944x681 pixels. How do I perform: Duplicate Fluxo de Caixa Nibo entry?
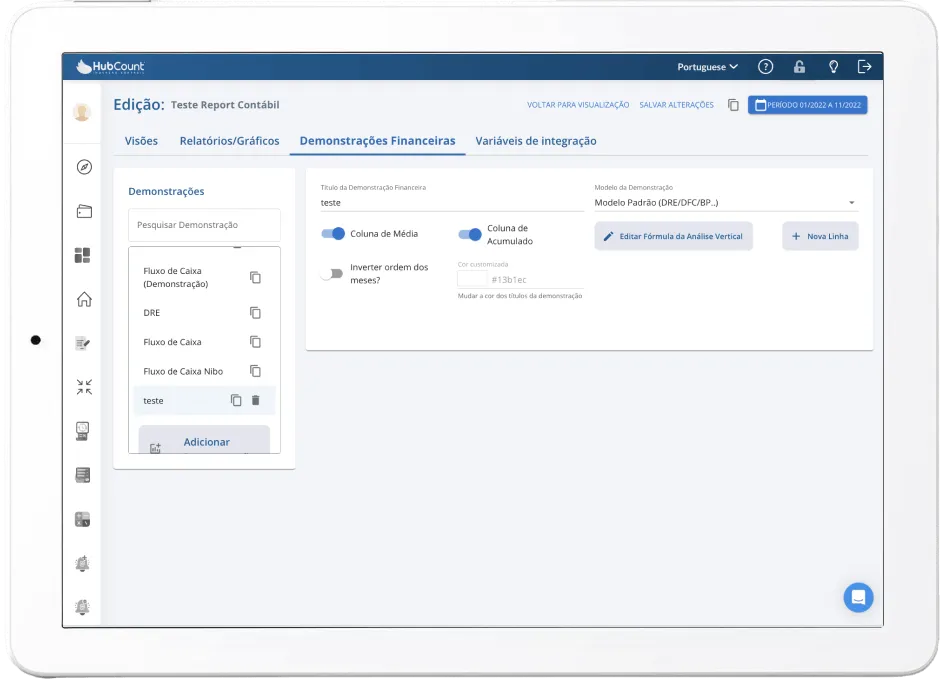[255, 372]
